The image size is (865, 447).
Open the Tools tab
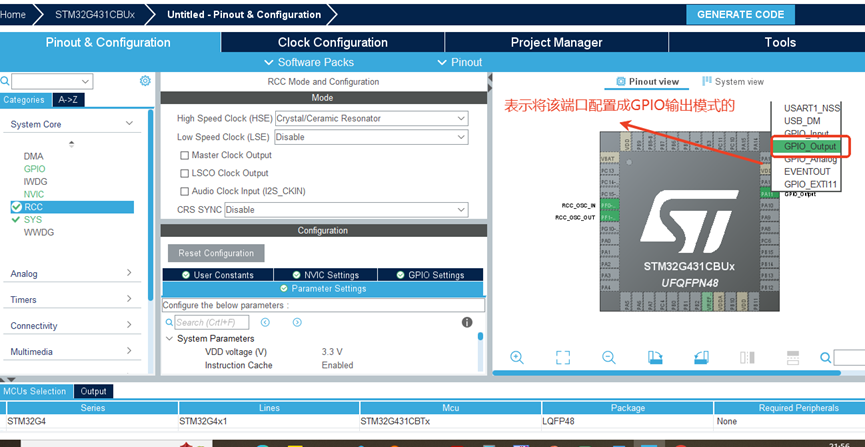click(779, 42)
